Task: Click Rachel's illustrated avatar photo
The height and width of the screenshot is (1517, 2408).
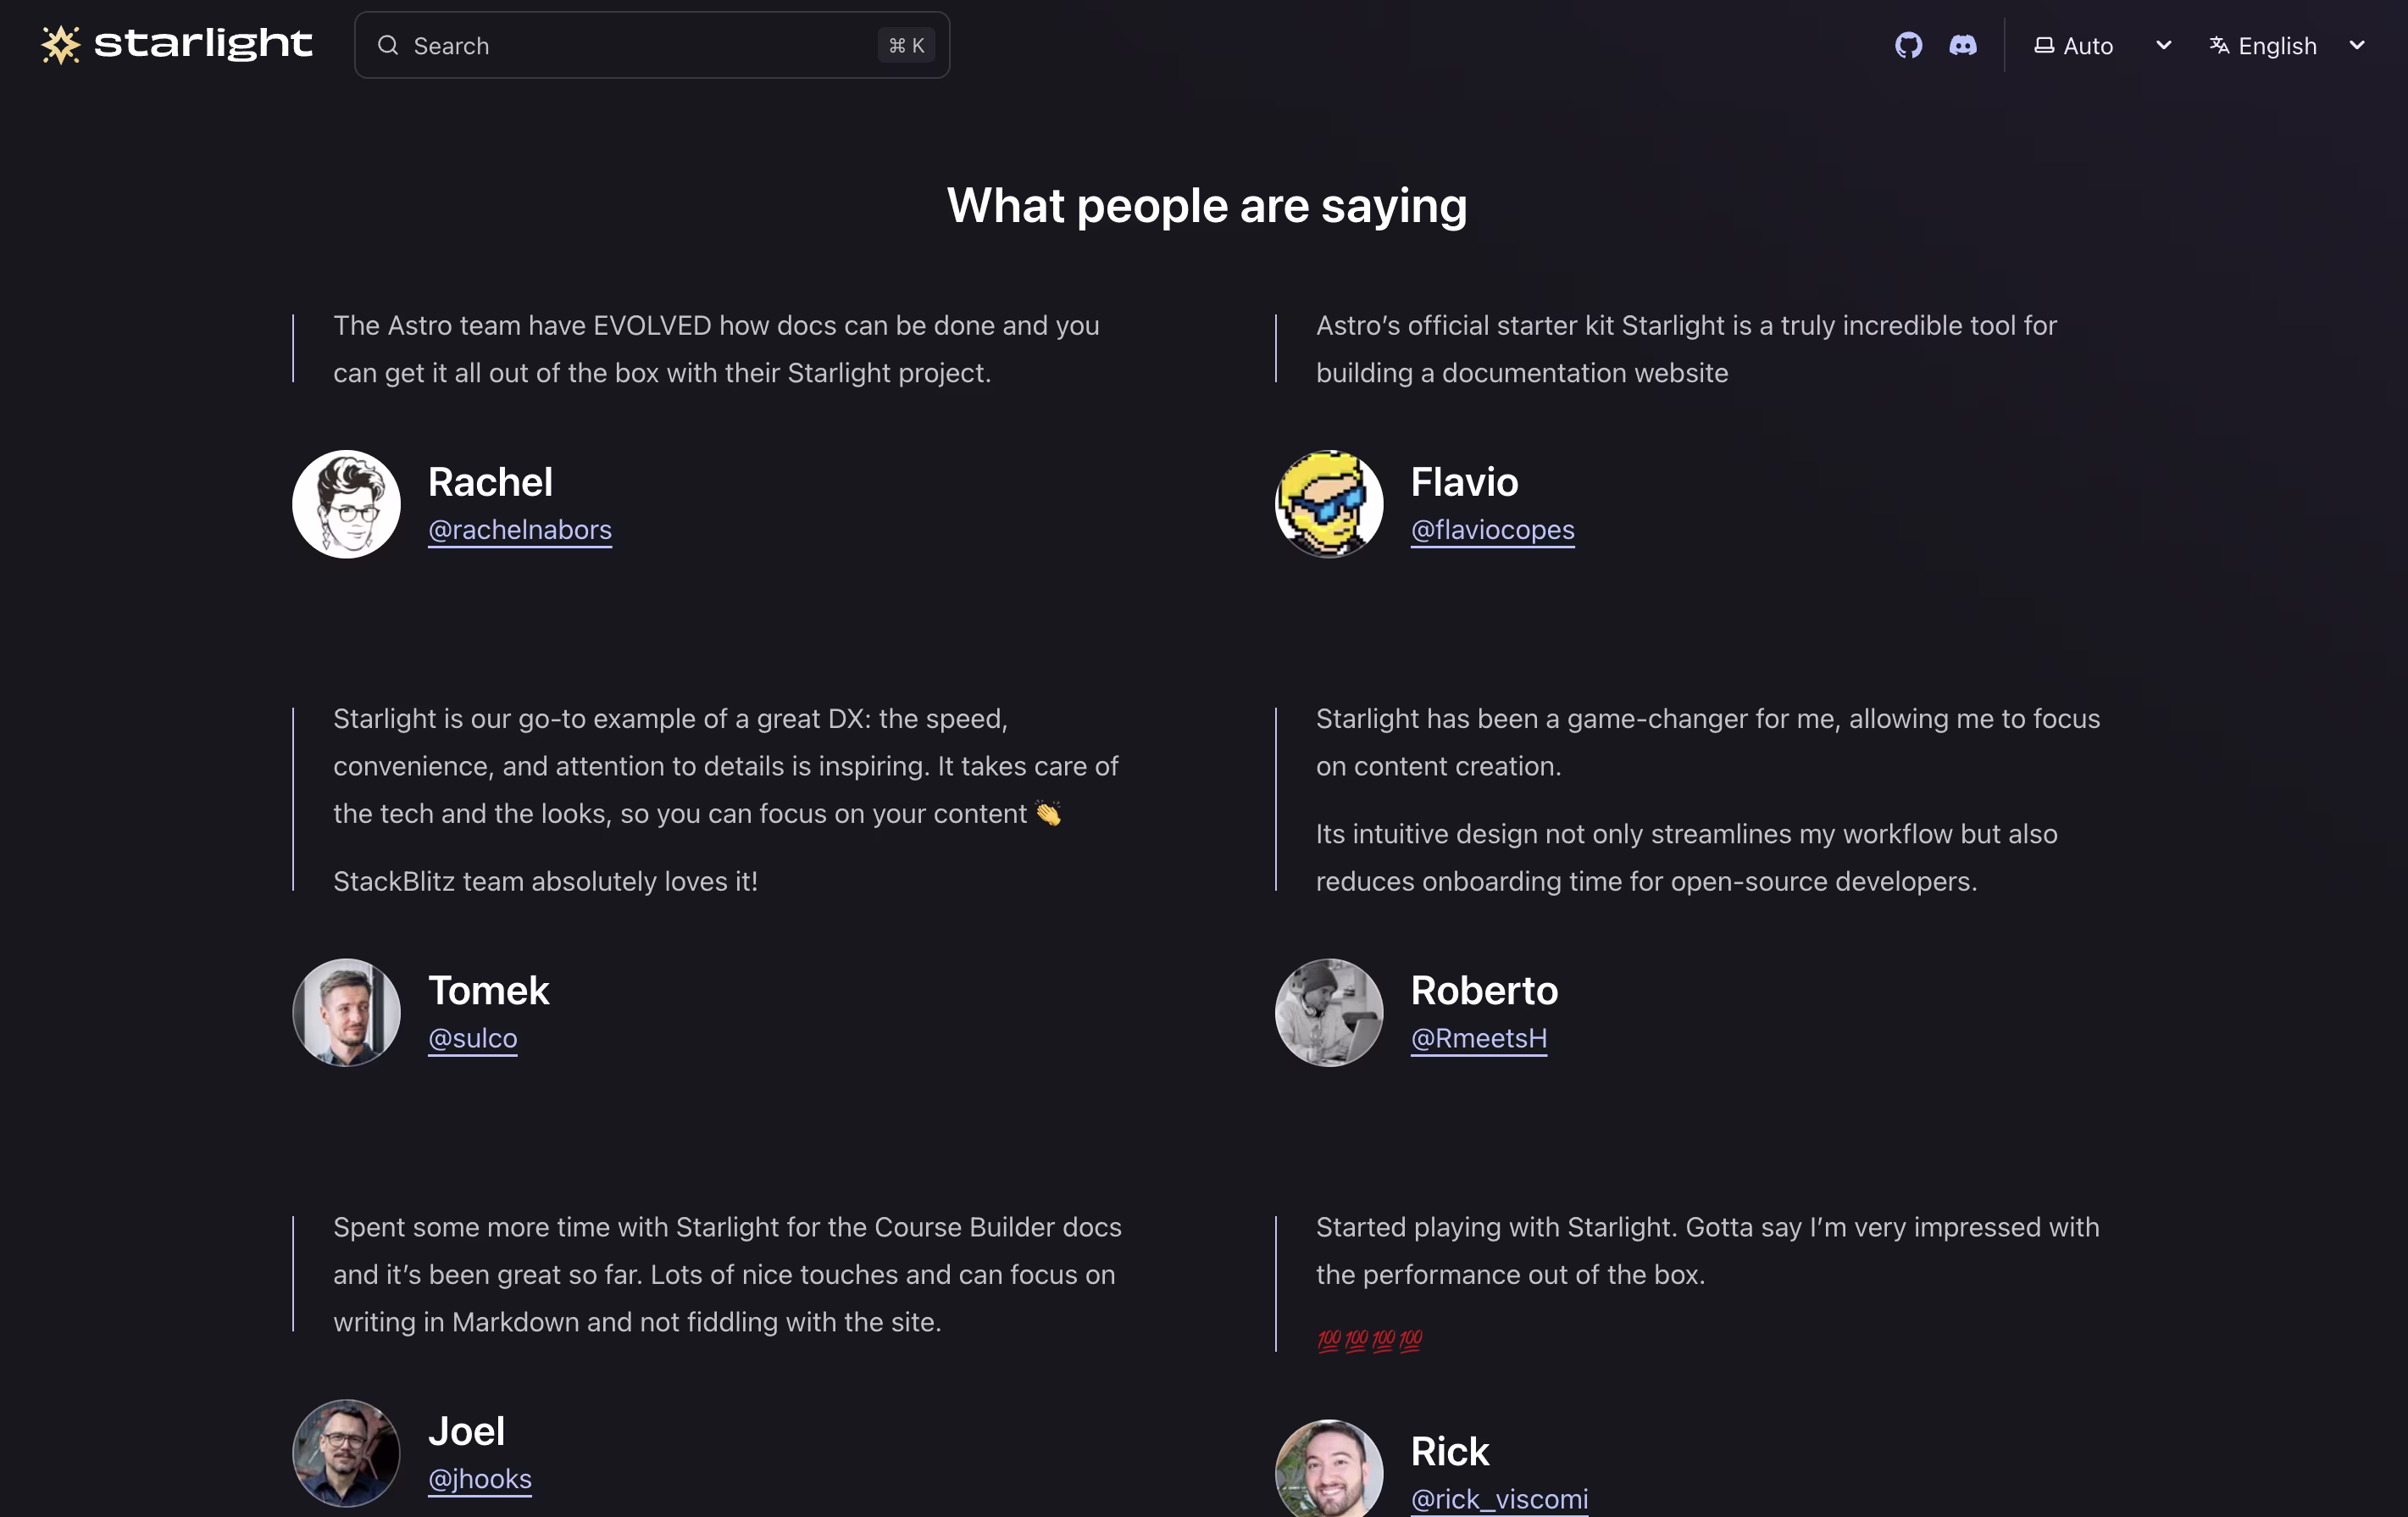Action: (x=346, y=504)
